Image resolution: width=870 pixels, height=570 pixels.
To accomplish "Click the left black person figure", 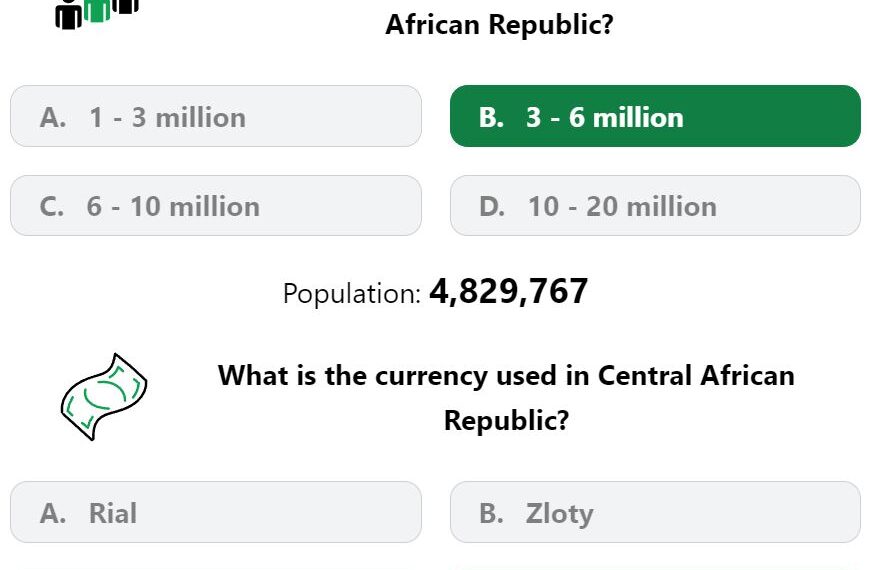I will (69, 14).
